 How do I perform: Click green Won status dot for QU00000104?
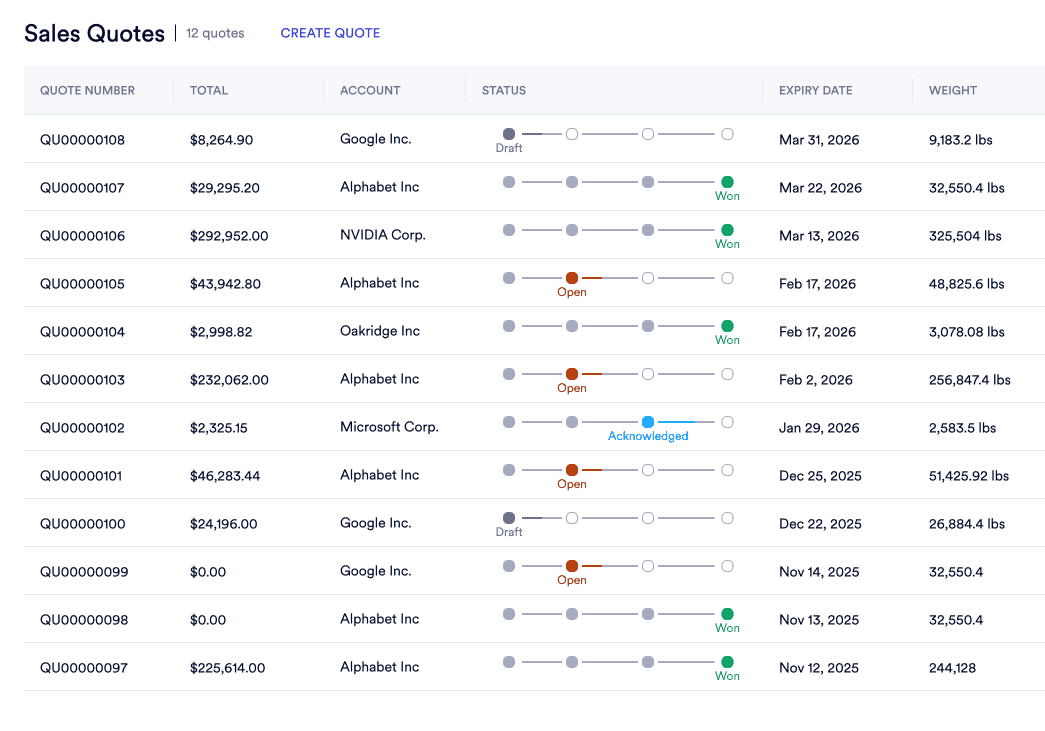click(728, 326)
